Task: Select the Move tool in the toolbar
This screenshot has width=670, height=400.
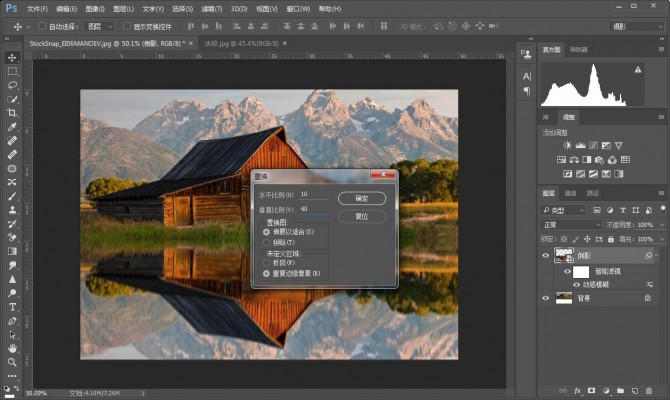Action: [12, 57]
